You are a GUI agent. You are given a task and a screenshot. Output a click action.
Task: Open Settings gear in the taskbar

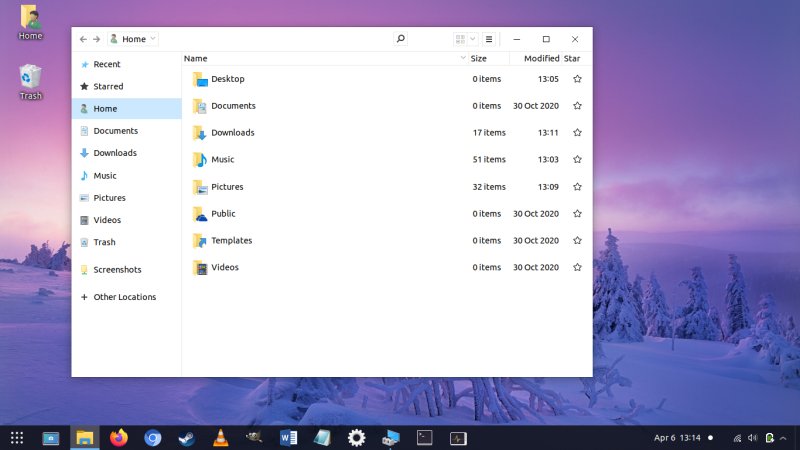tap(356, 438)
